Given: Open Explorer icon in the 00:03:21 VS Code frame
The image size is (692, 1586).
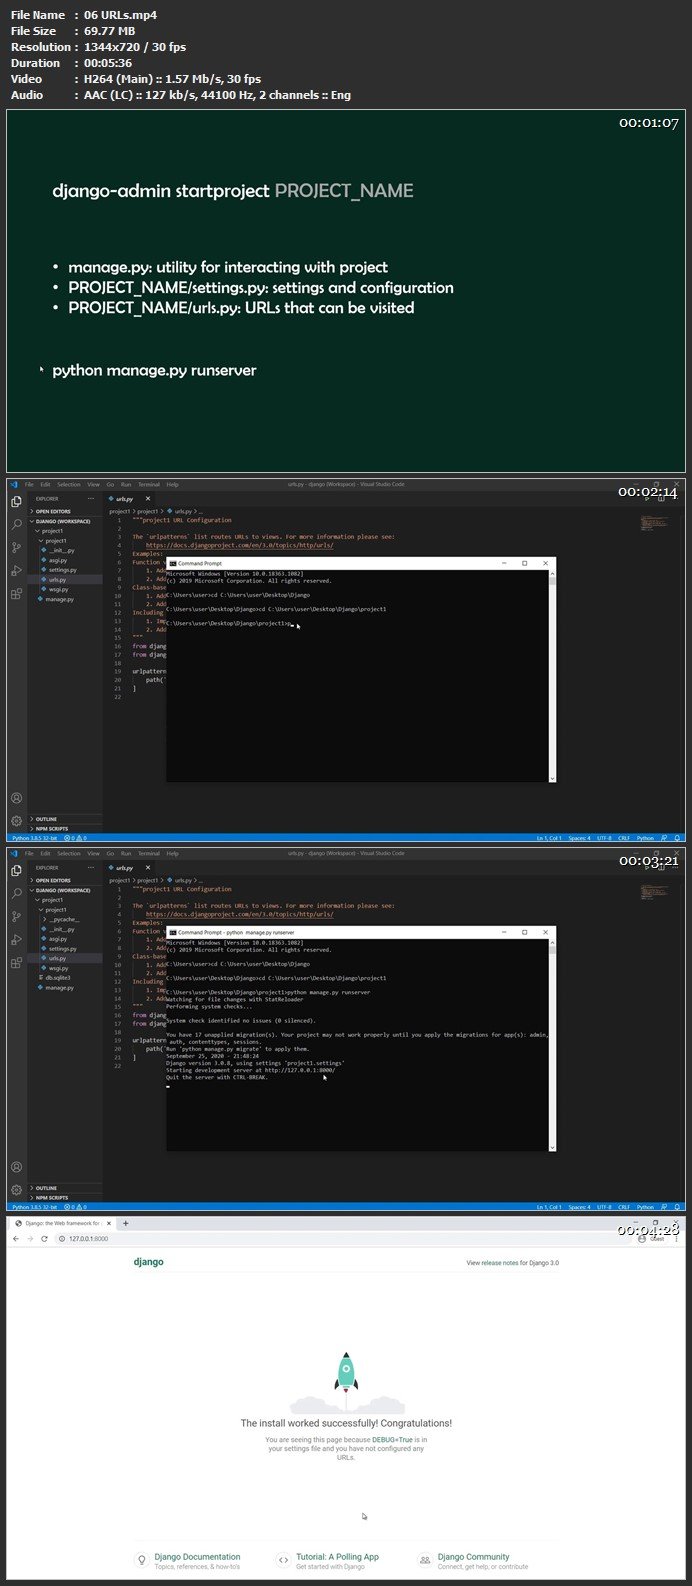Looking at the screenshot, I should click(x=16, y=871).
